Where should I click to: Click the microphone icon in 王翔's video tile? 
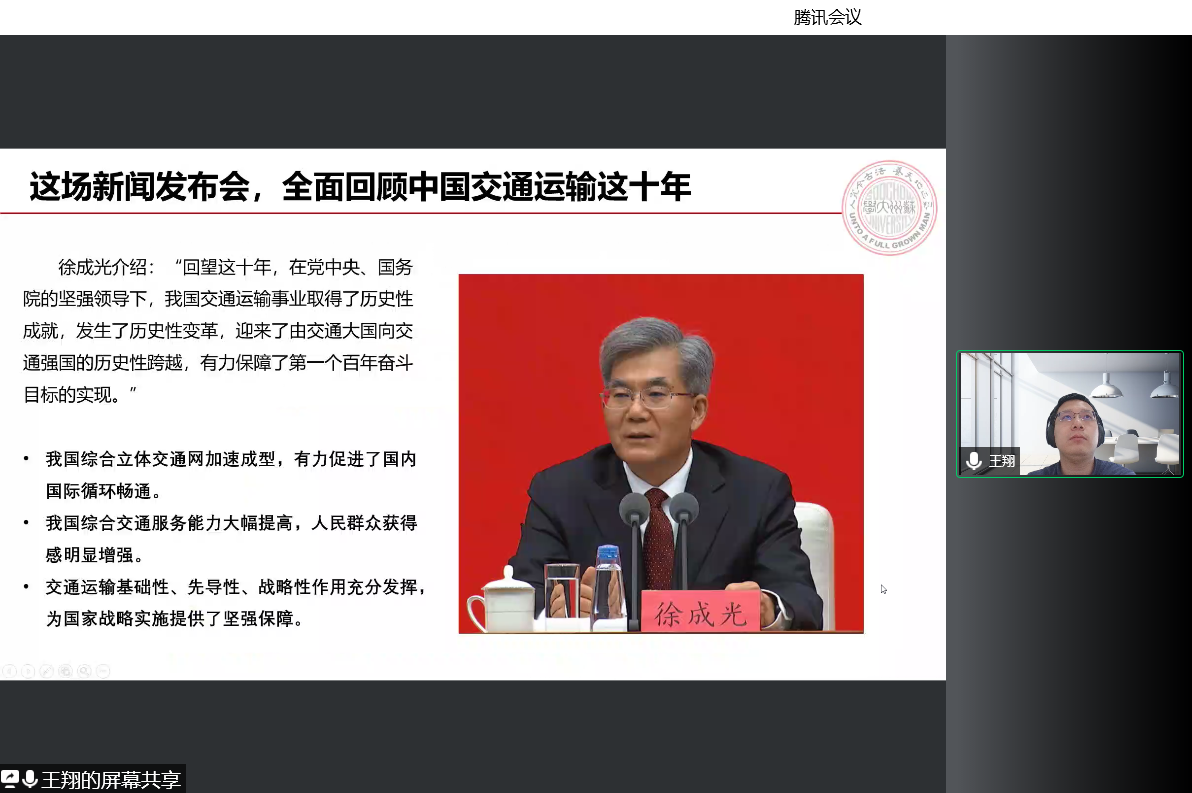[973, 461]
